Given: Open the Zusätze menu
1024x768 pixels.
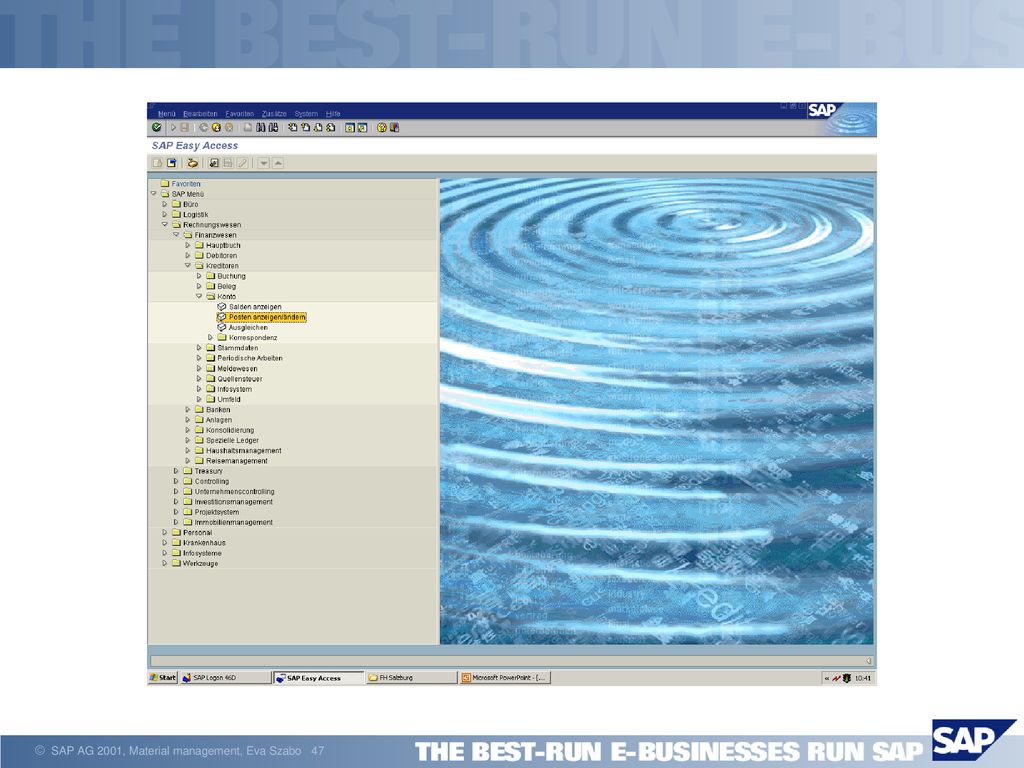Looking at the screenshot, I should coord(274,114).
